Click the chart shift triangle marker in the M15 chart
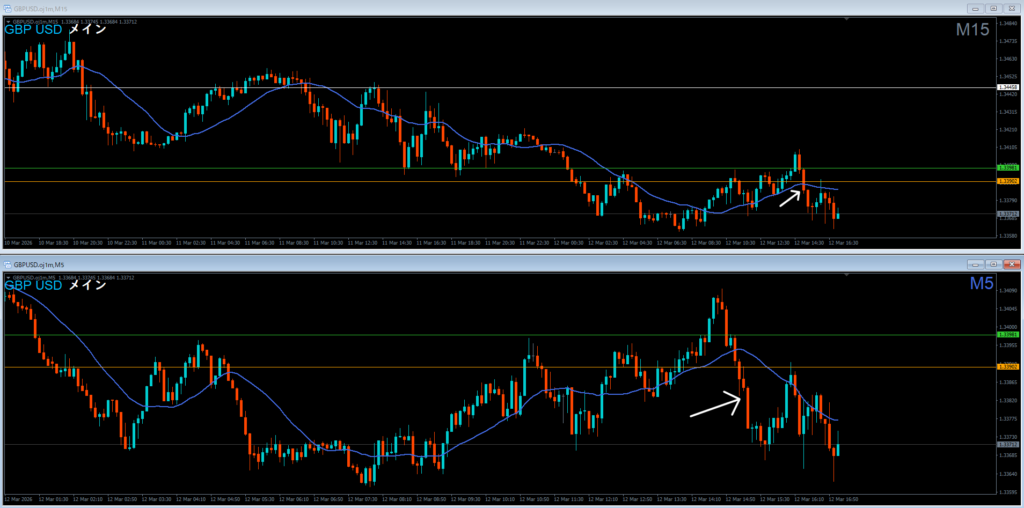 click(846, 20)
